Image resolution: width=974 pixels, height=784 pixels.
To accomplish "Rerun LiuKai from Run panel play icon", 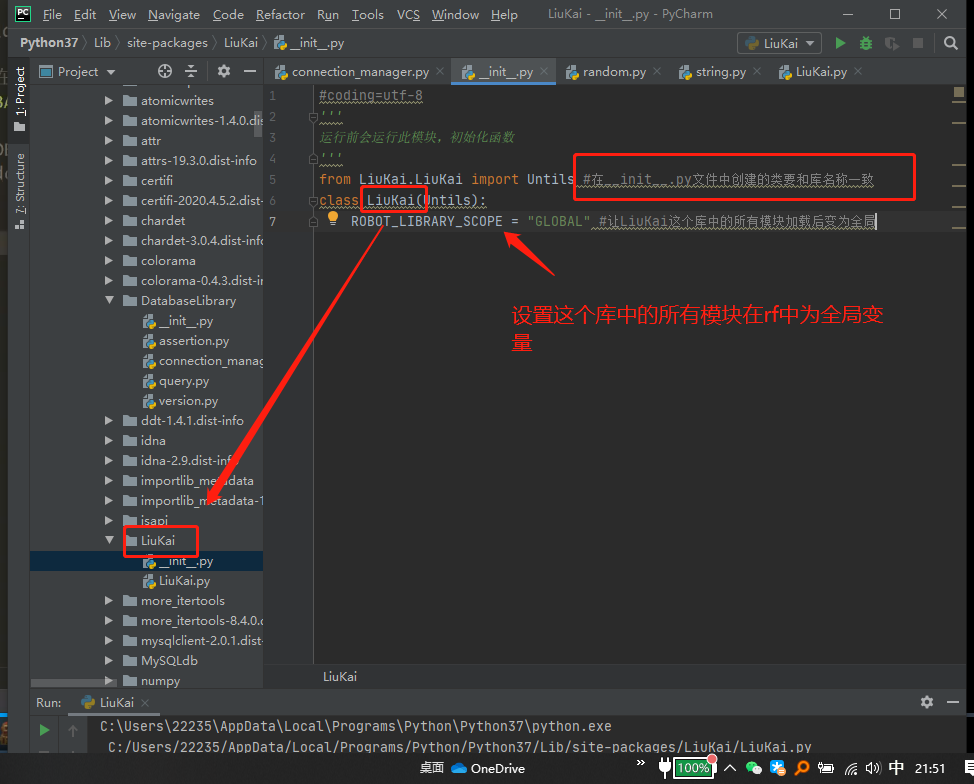I will (44, 730).
